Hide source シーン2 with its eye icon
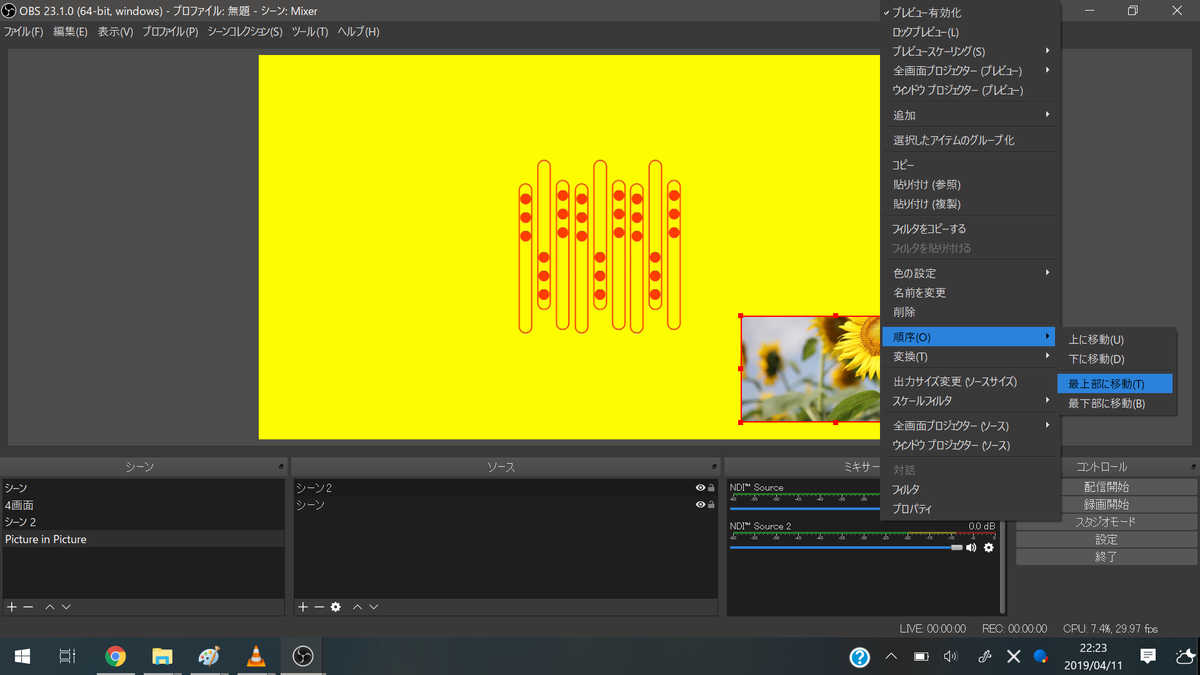 coord(700,488)
